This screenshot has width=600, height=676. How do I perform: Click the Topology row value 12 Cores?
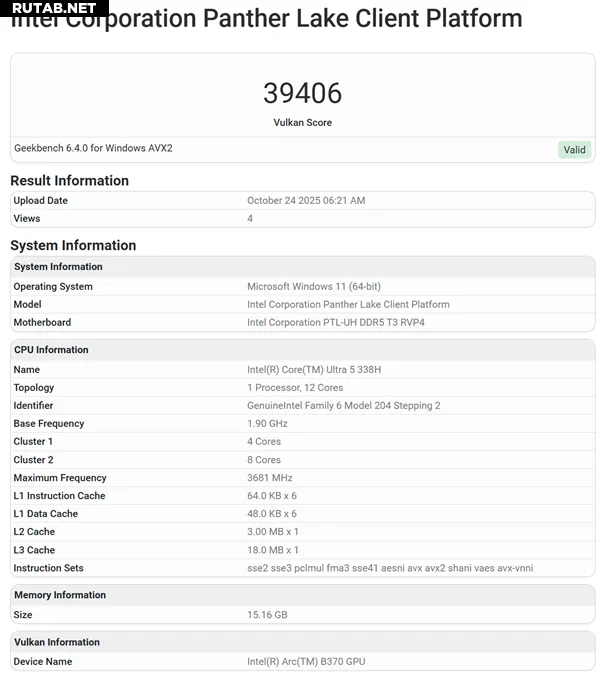click(295, 387)
